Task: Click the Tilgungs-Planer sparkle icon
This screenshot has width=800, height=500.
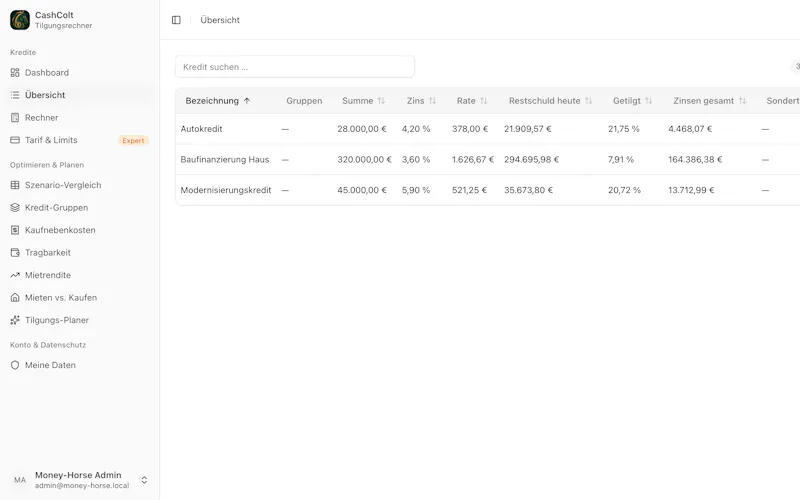Action: 15,320
